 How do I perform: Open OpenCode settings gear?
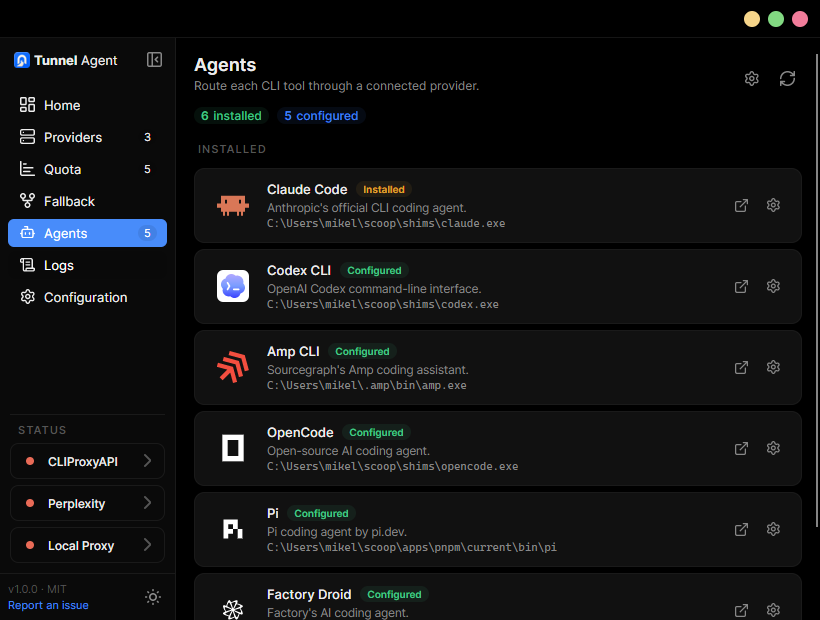point(773,448)
